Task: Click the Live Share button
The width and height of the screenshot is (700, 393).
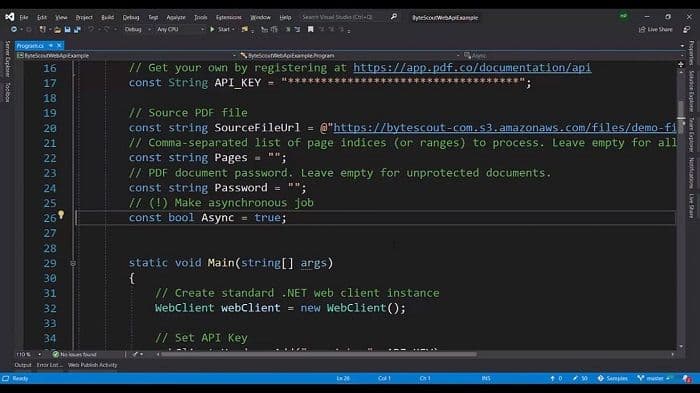Action: pyautogui.click(x=655, y=29)
